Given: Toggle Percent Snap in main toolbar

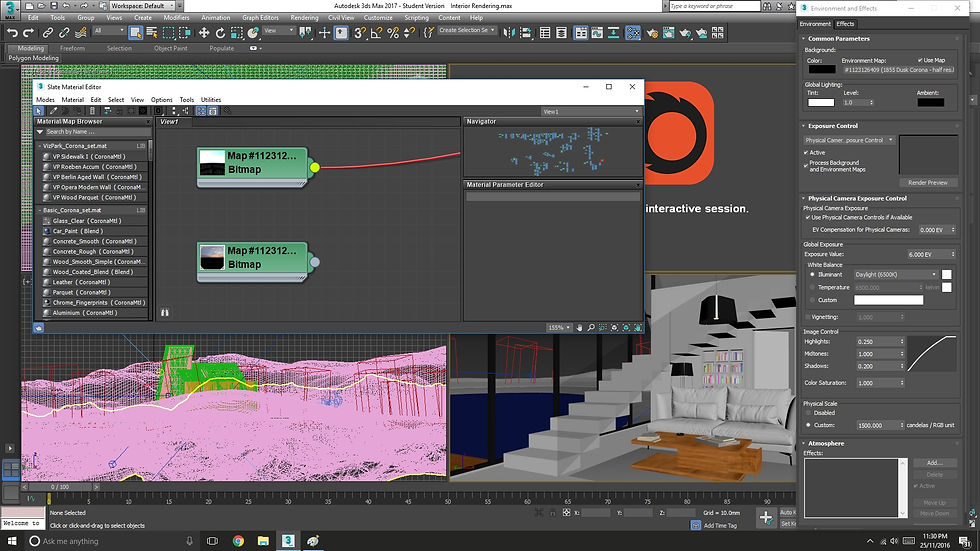Looking at the screenshot, I should coord(393,32).
